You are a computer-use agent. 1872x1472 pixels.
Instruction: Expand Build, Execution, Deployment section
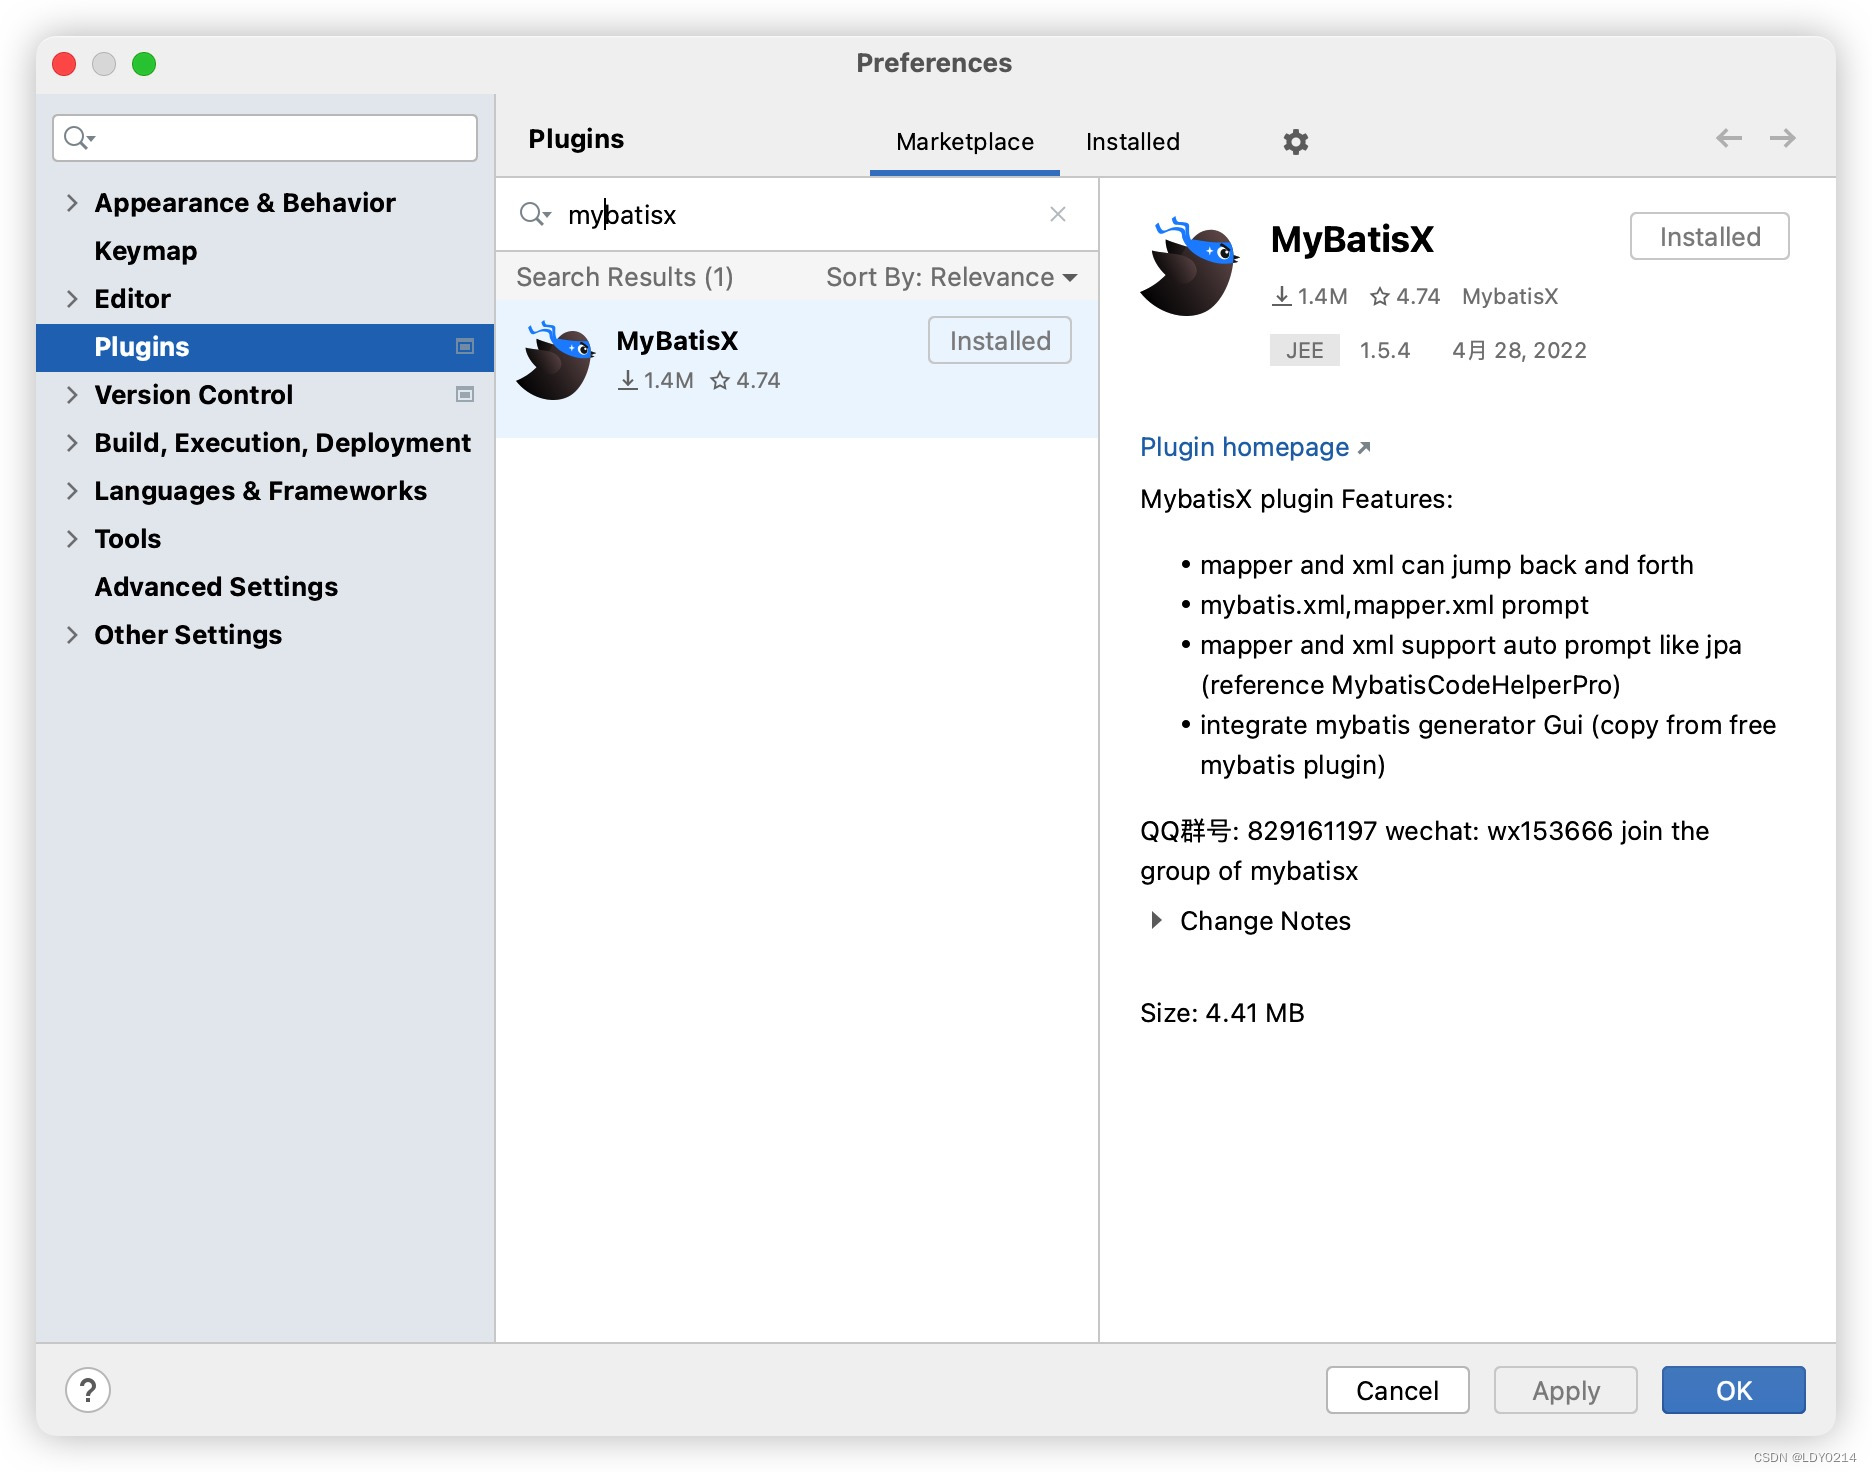72,443
